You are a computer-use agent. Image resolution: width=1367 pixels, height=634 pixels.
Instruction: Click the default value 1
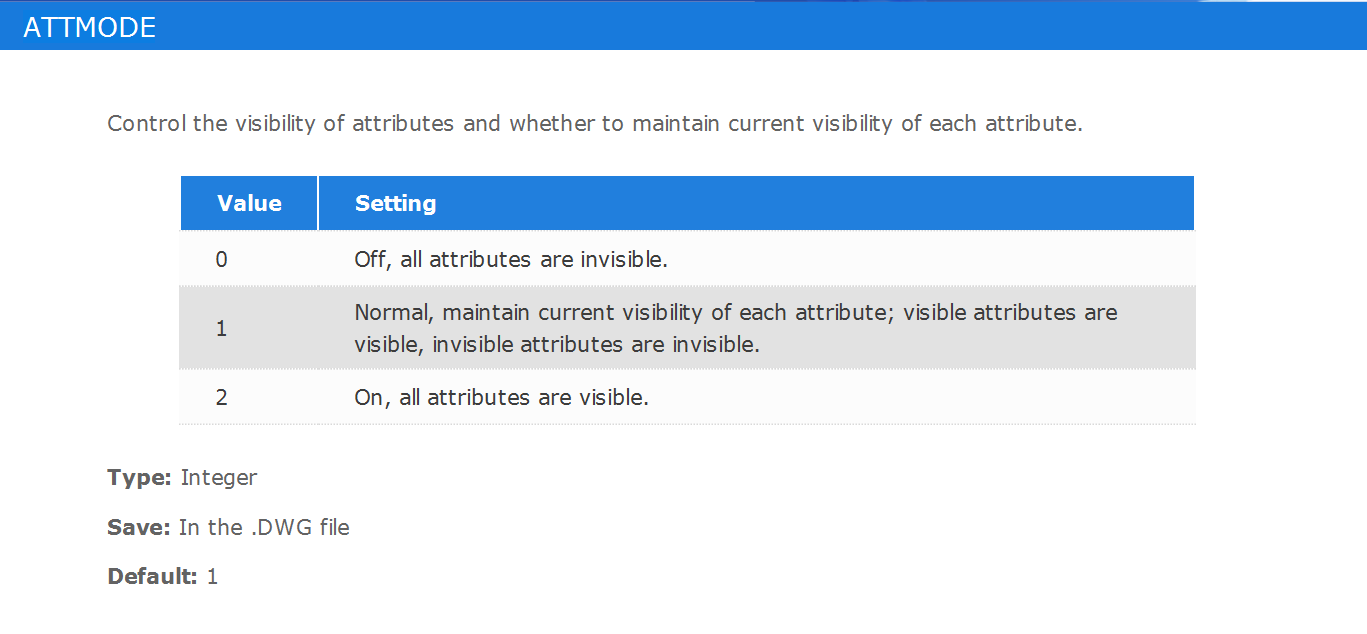click(x=212, y=576)
